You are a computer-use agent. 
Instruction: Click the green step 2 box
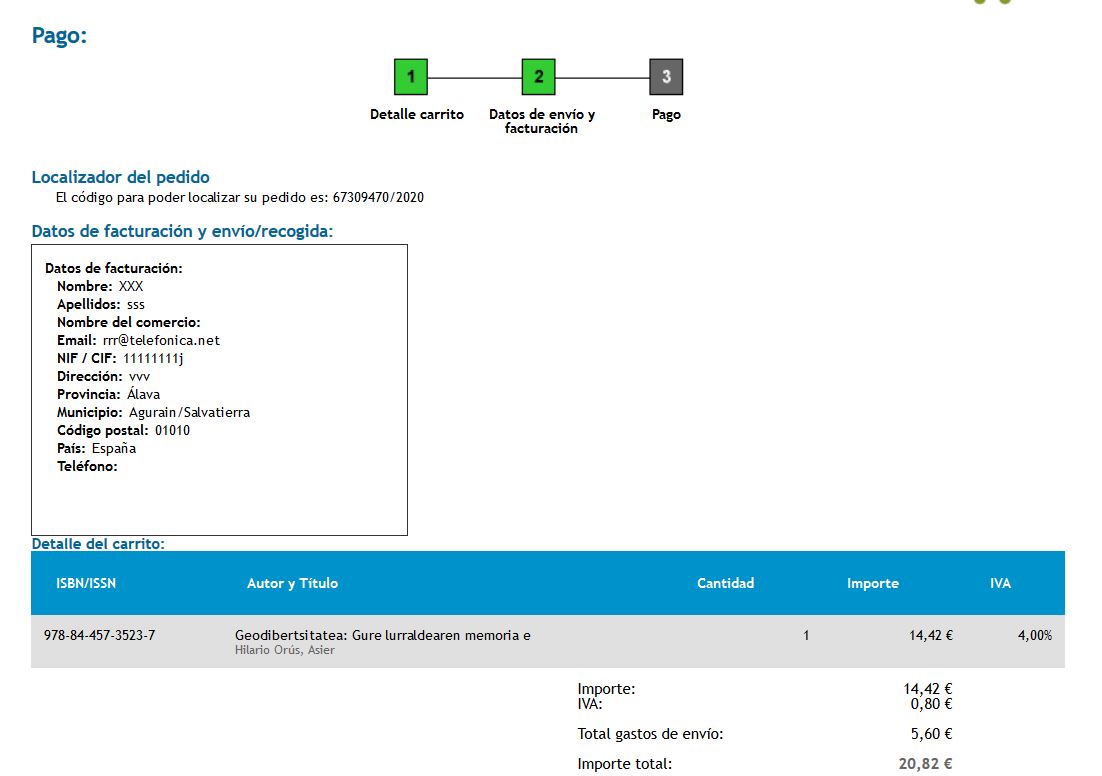[x=538, y=77]
